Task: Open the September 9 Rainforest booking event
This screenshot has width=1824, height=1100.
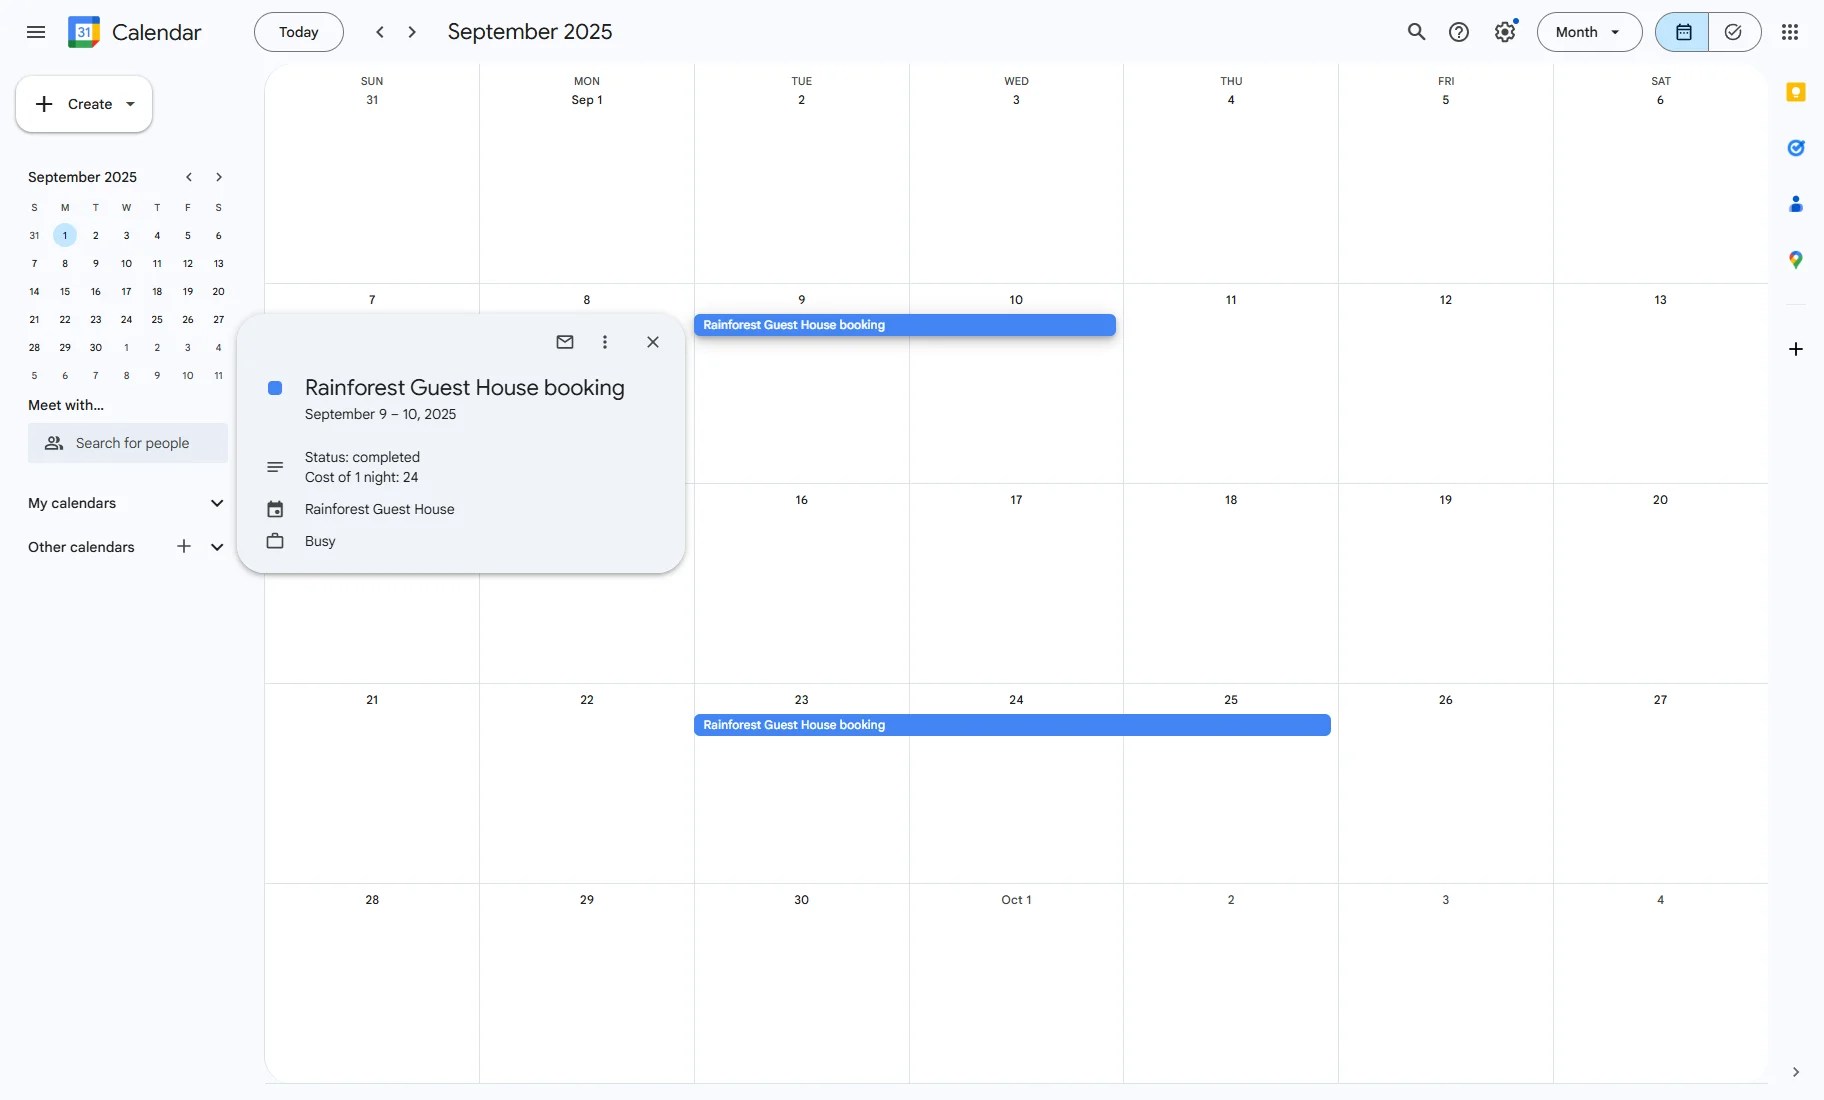Action: 905,325
